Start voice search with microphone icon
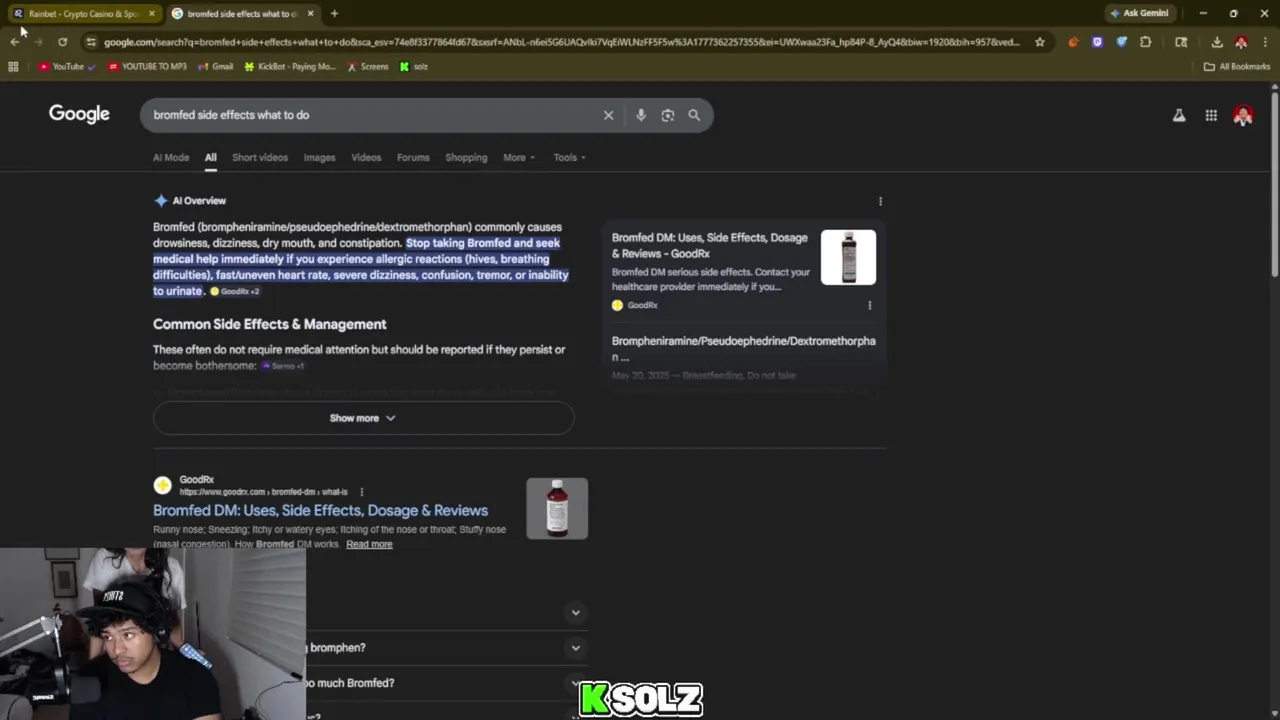The height and width of the screenshot is (720, 1280). [641, 115]
